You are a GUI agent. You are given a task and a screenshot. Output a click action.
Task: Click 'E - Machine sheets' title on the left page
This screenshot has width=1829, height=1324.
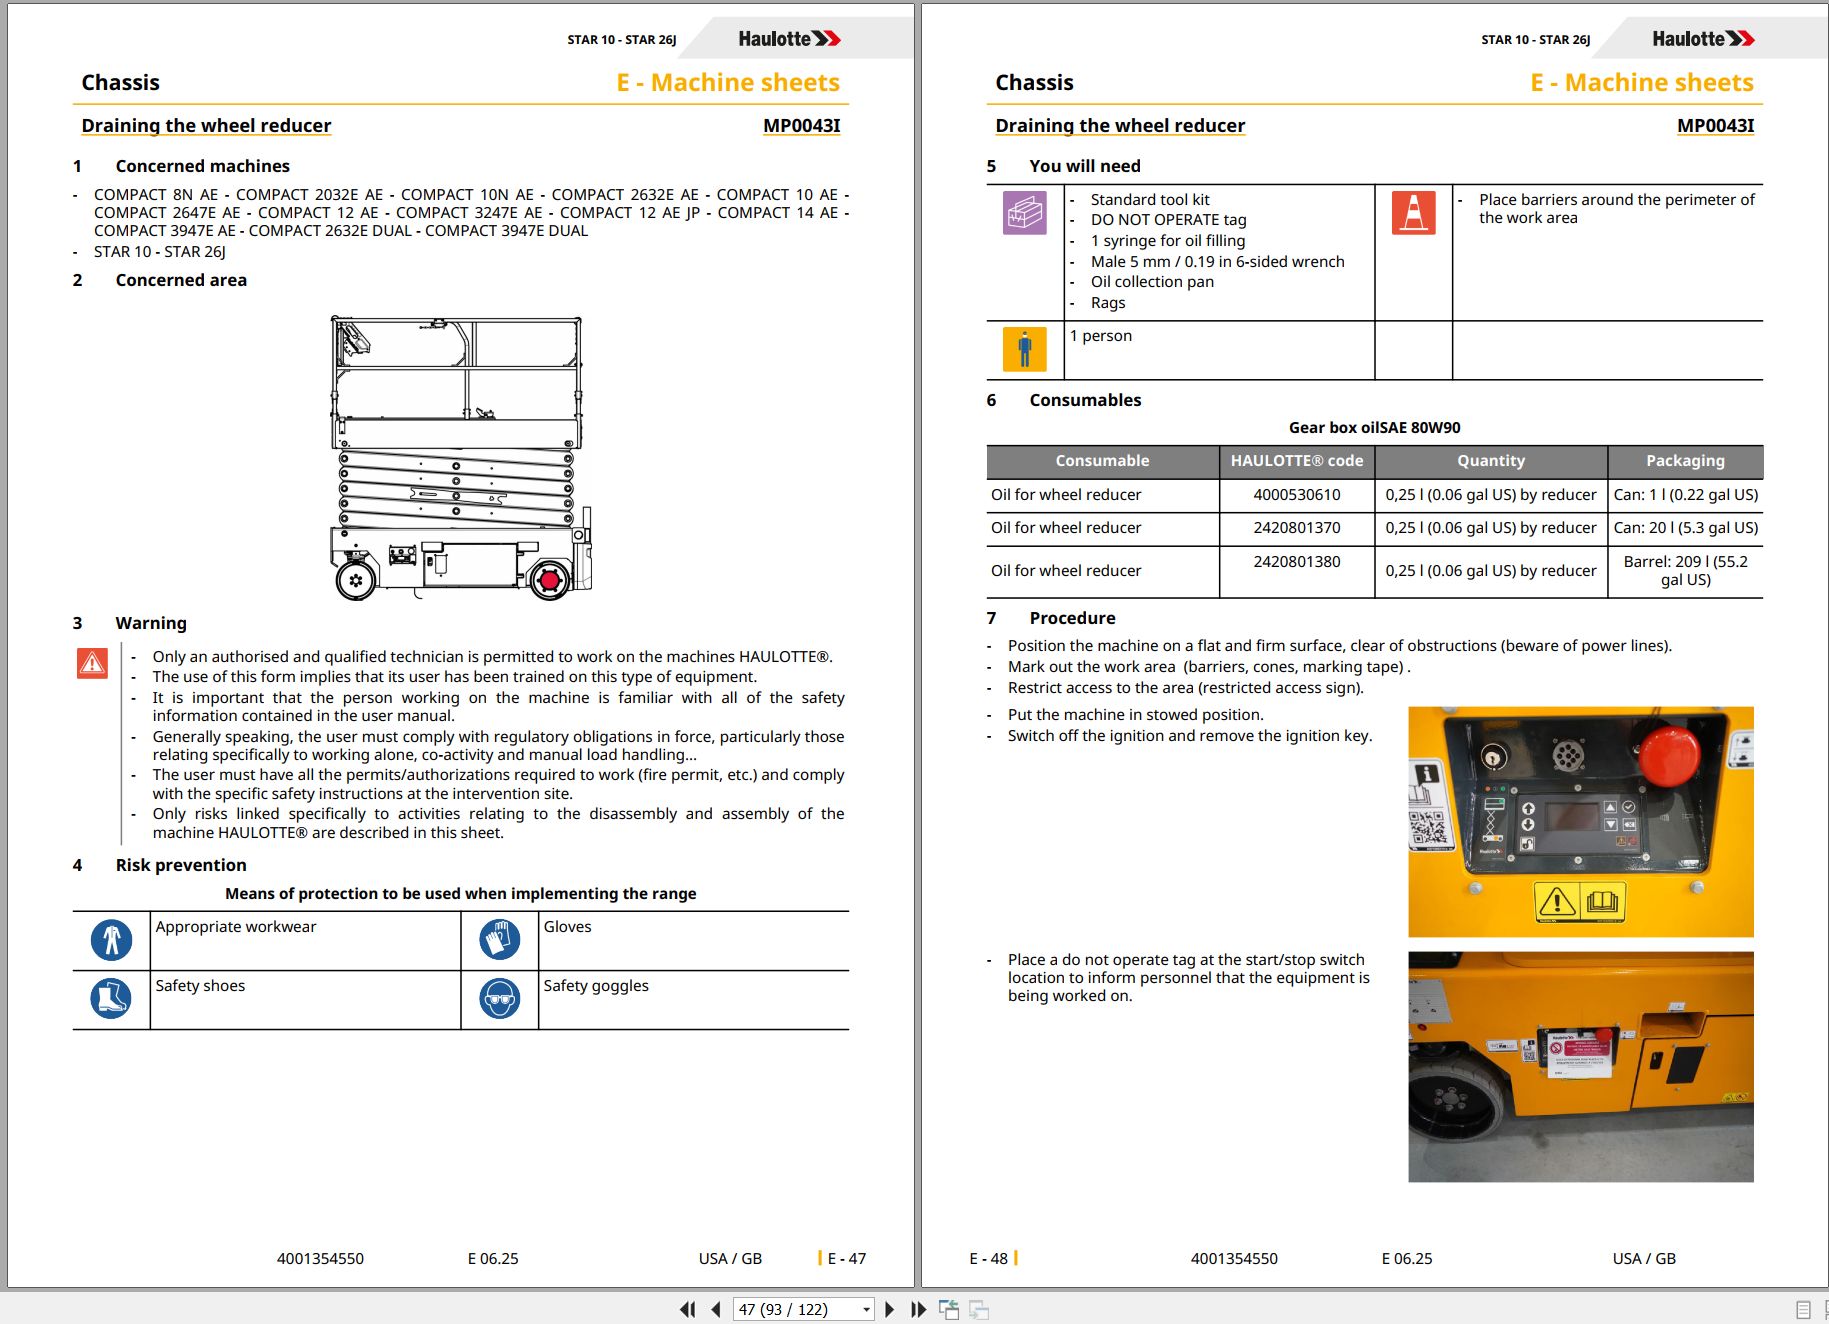(x=728, y=82)
